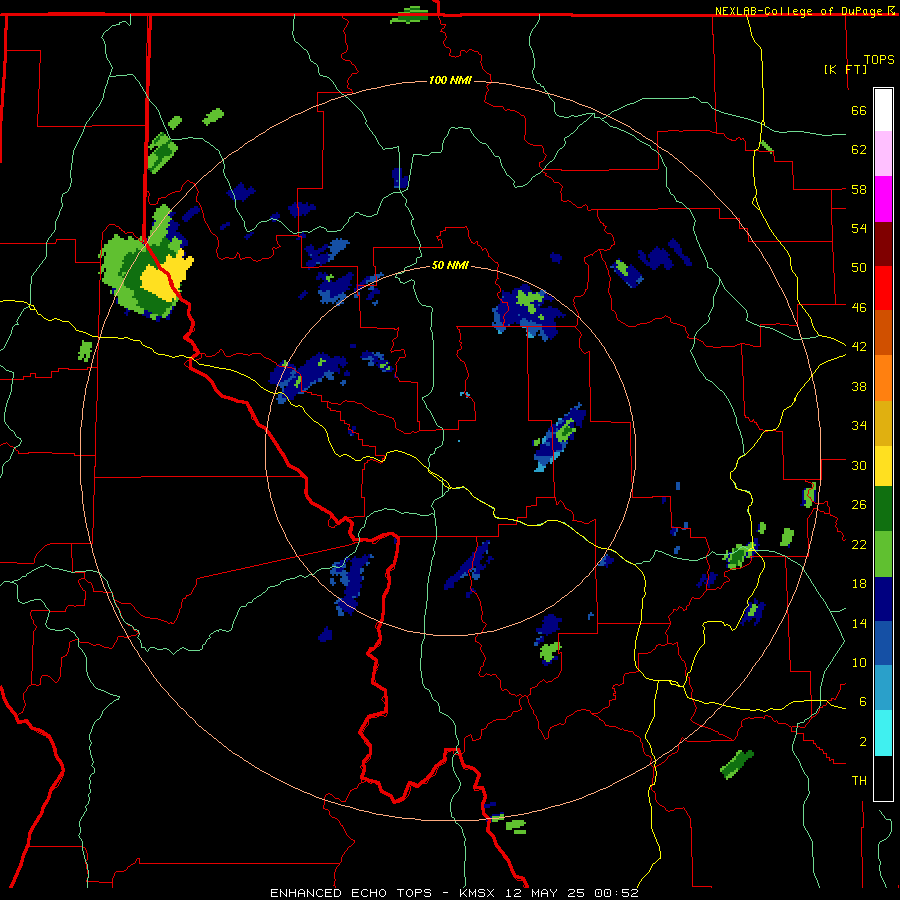Click the legend value 34
900x900 pixels.
click(x=859, y=426)
